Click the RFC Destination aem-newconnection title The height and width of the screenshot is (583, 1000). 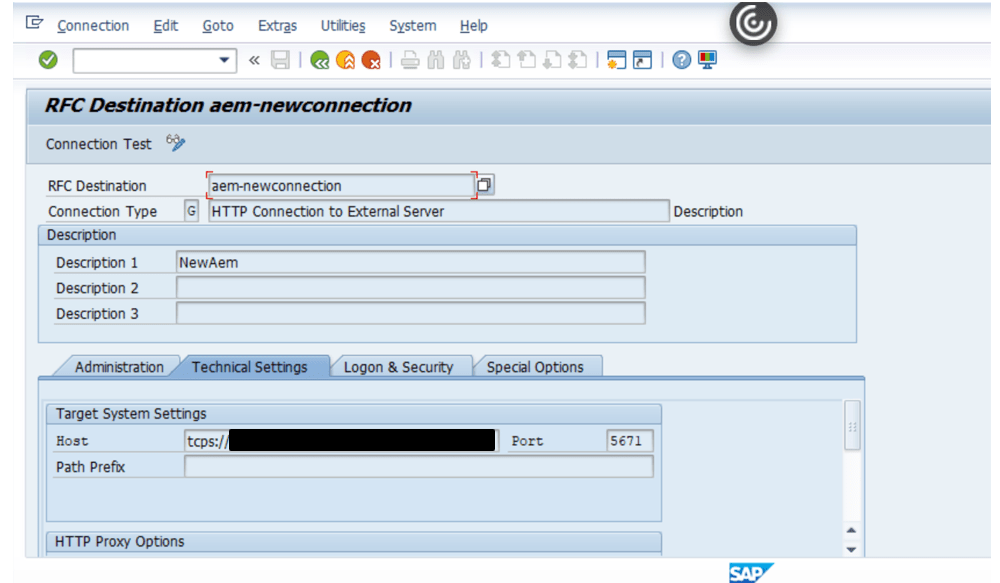click(228, 105)
